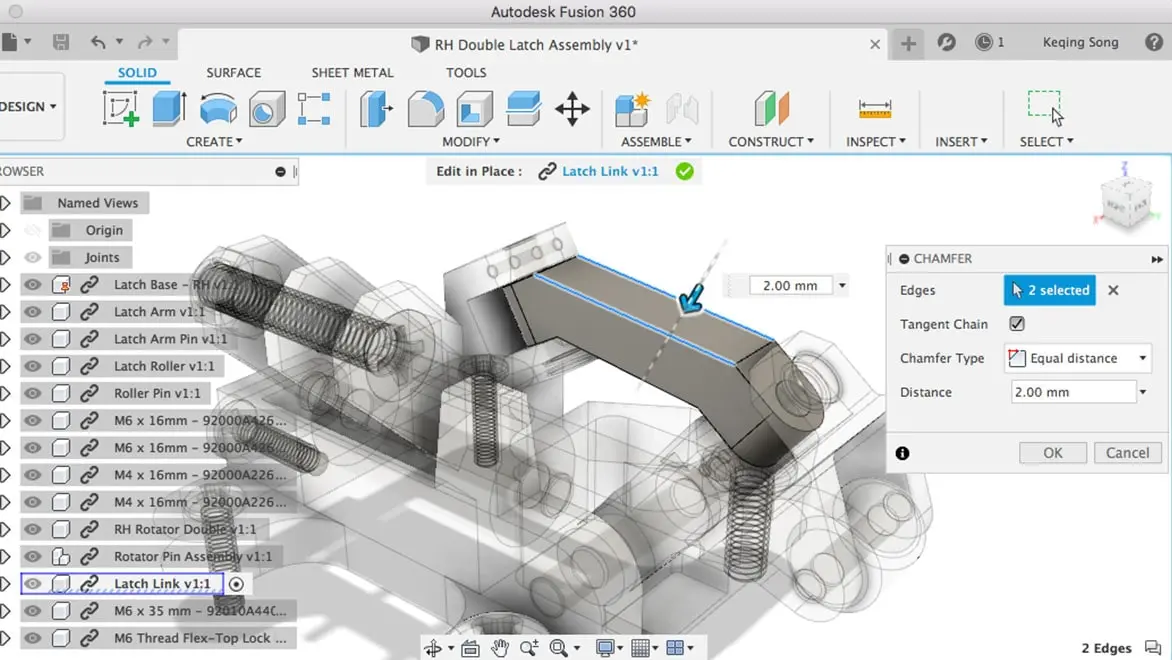
Task: Open the Keqing Song account menu
Action: [x=1080, y=43]
